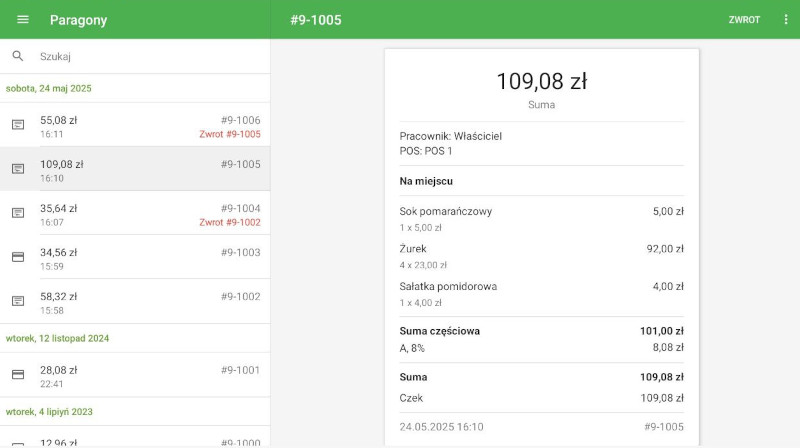Click the card icon for #9-1003
Screen dimensions: 800x448
18,257
